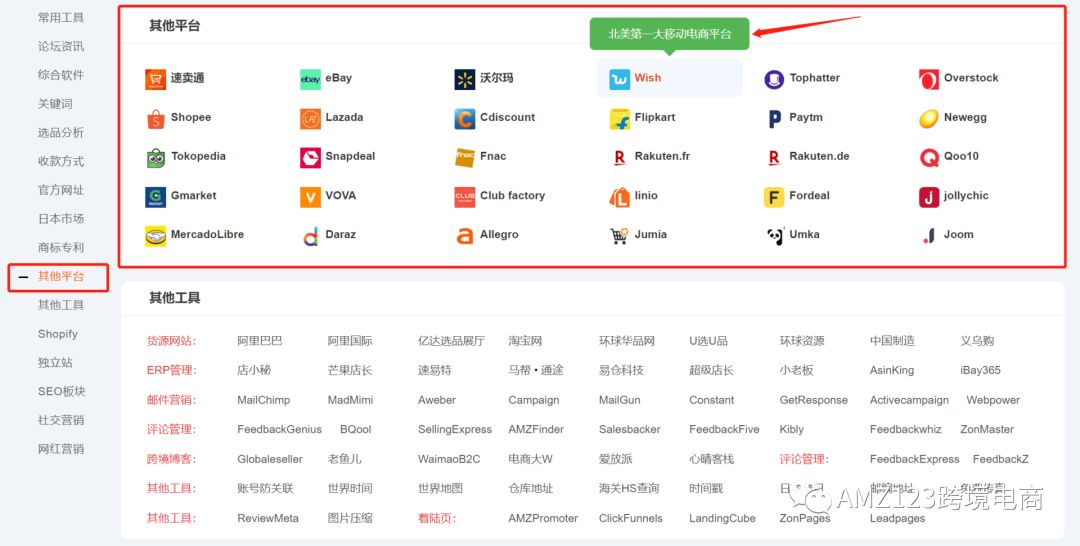The height and width of the screenshot is (546, 1080).
Task: Click the Newegg yellow egg icon
Action: [928, 118]
